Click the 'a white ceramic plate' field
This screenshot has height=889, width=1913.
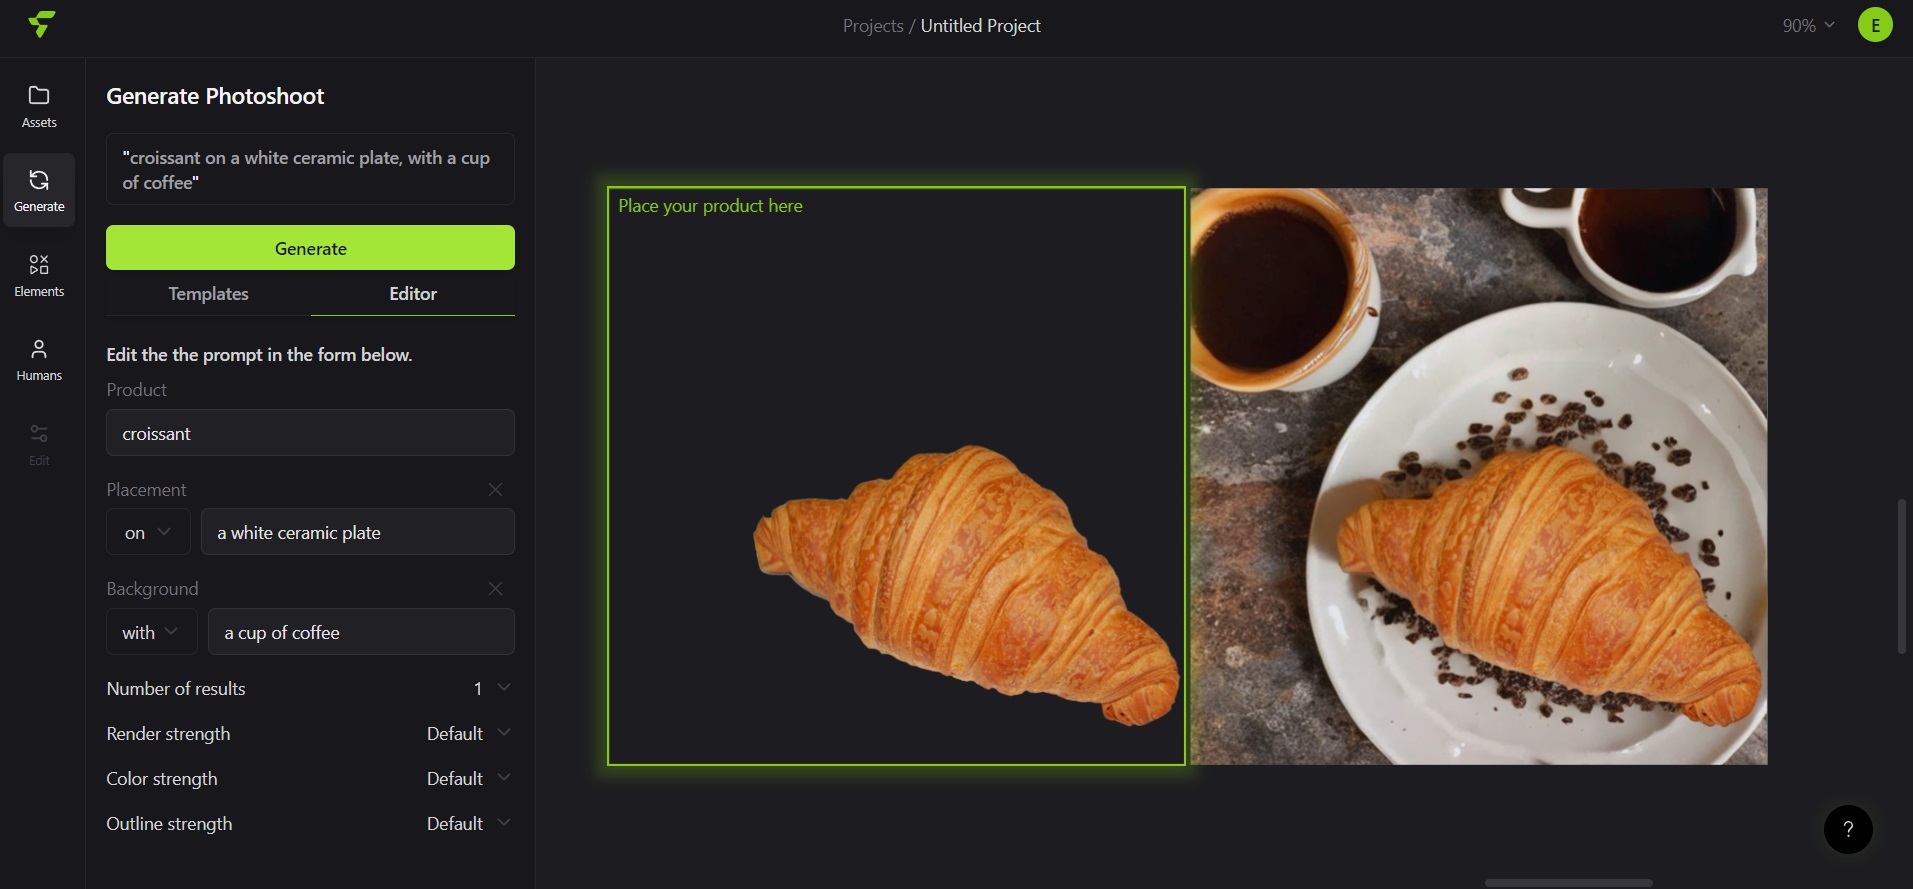358,532
